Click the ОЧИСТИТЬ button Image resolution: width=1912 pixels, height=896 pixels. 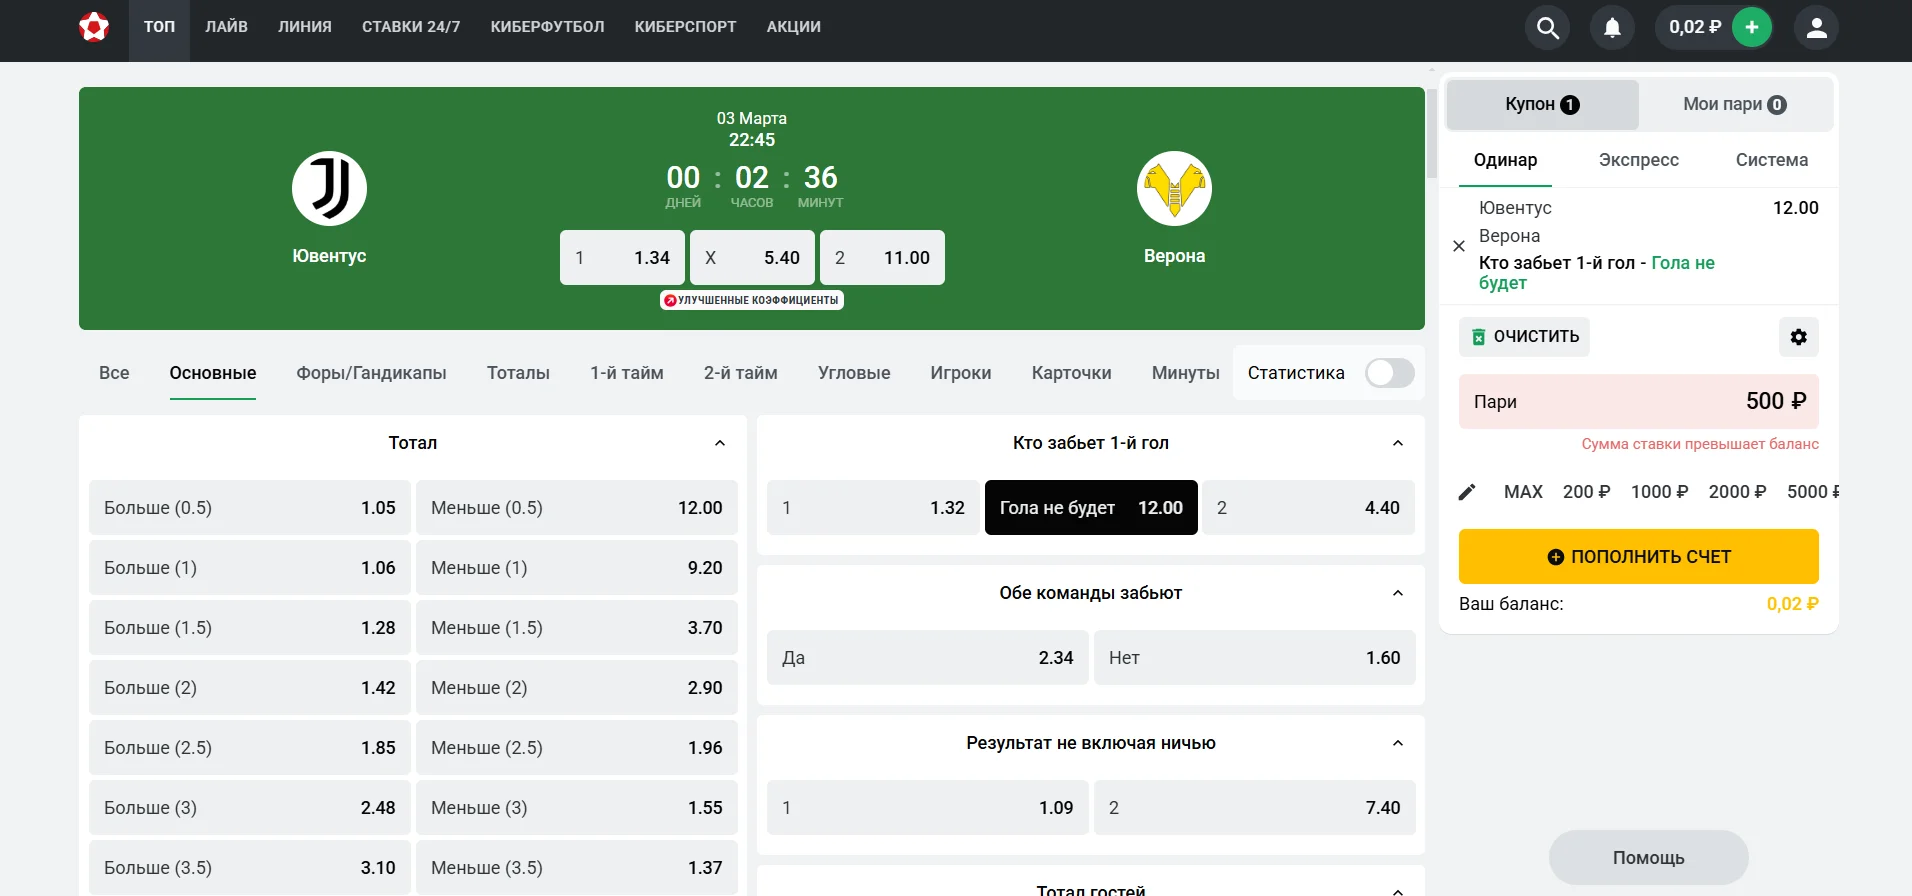(1524, 337)
